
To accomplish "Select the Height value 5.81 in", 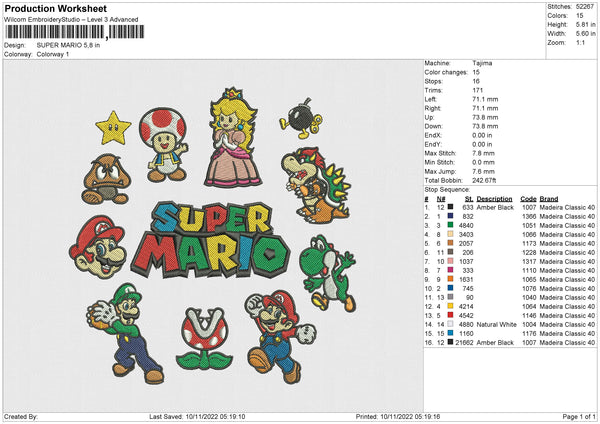I will tap(585, 24).
